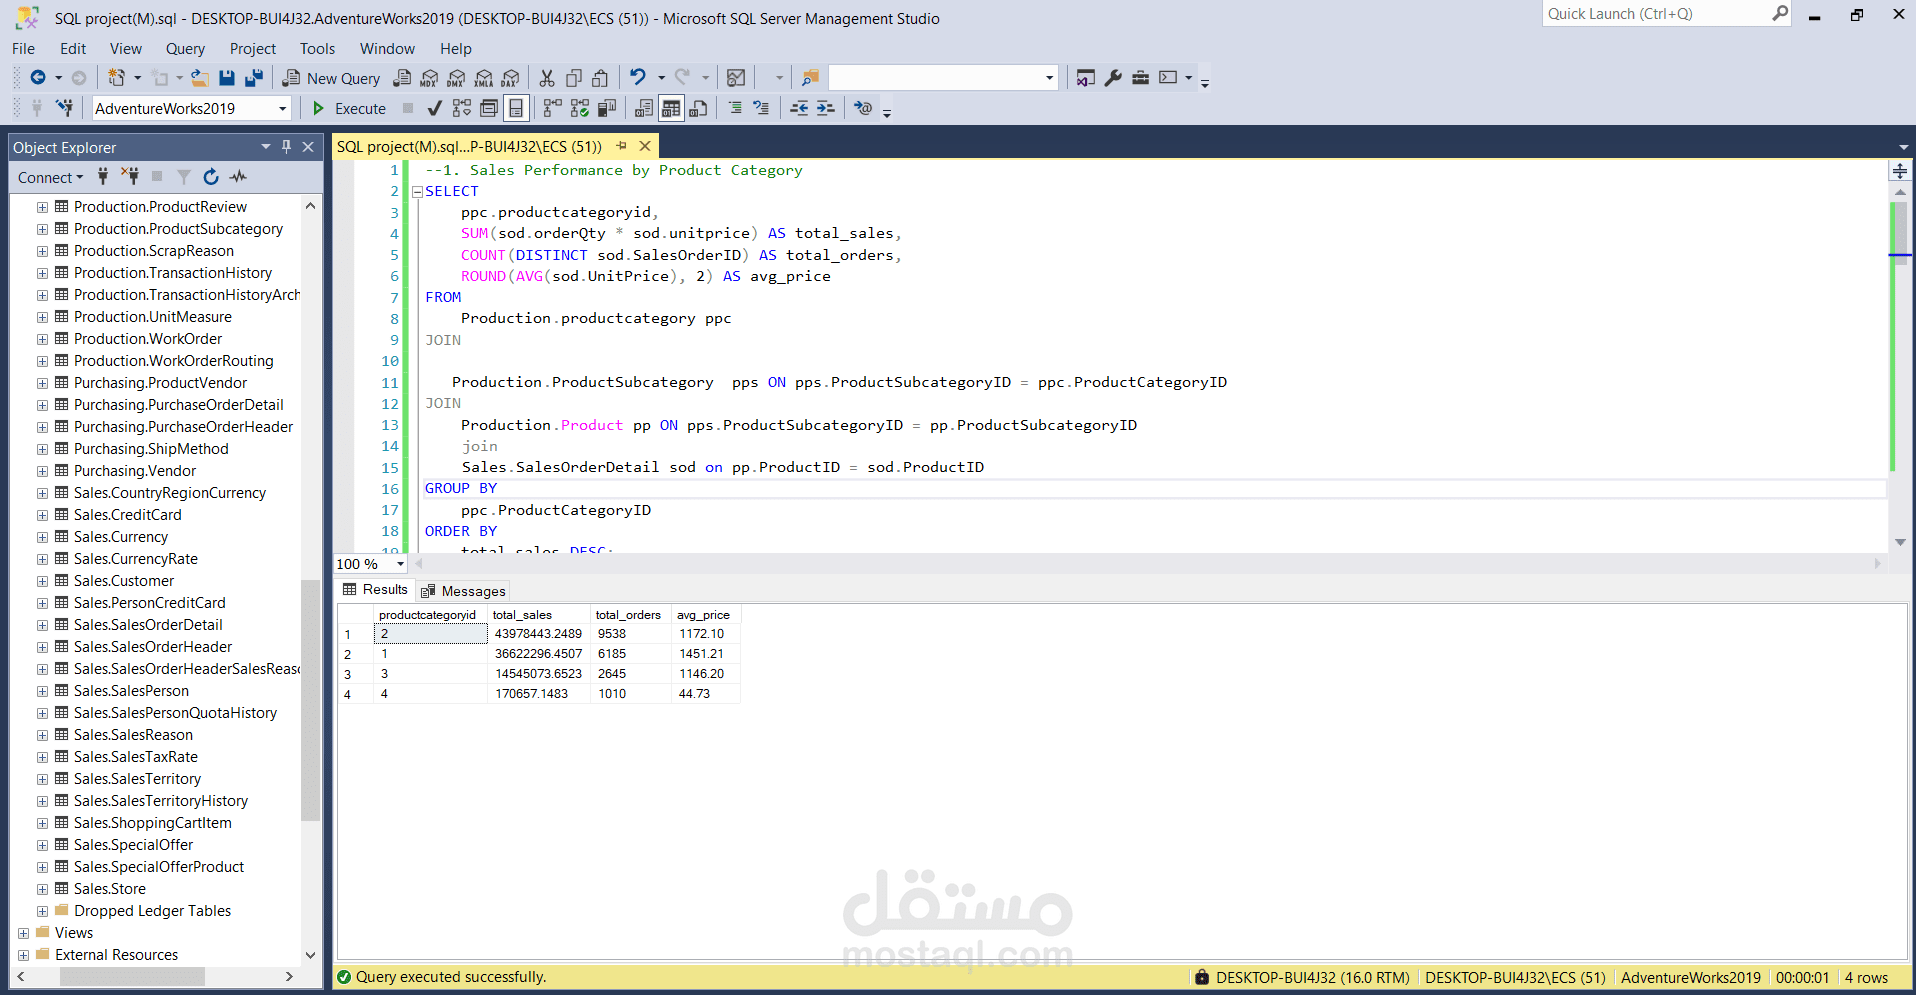
Task: Open Properties with the wrench icon
Action: 1113,78
